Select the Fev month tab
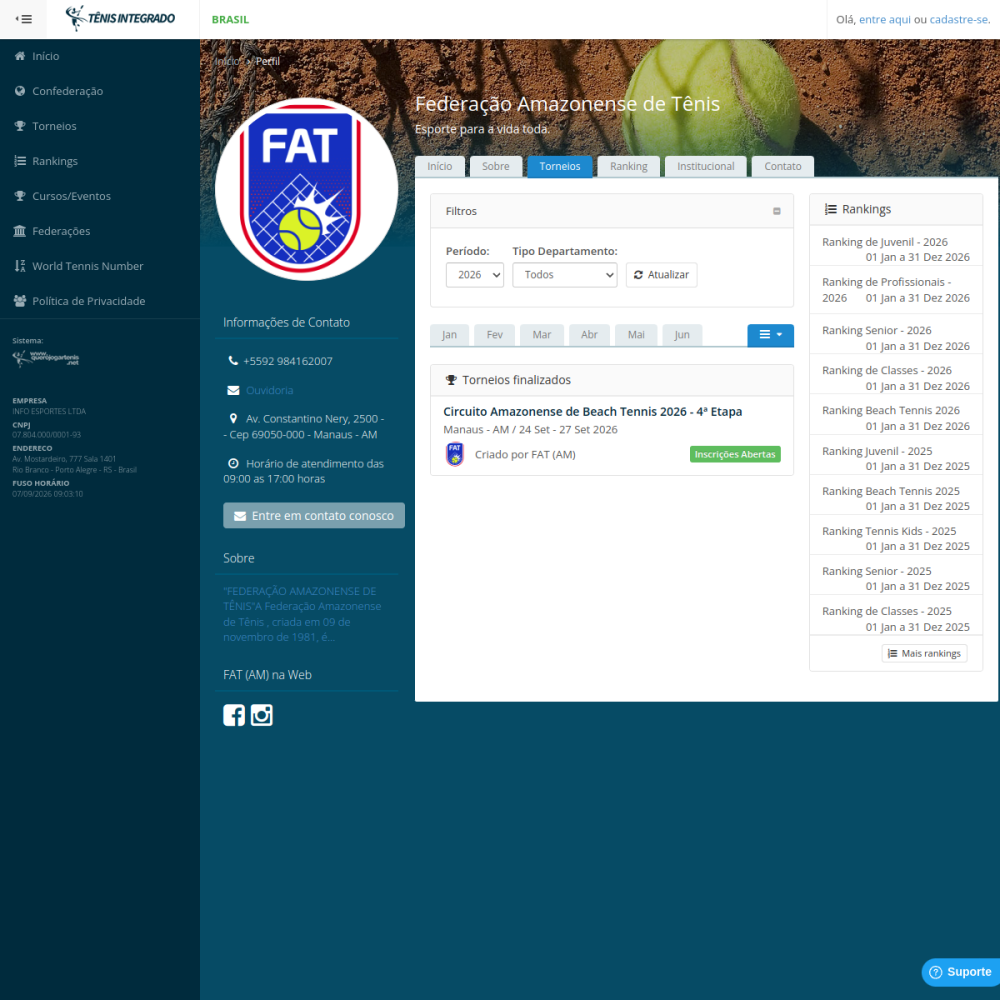Screen dimensions: 1000x1000 click(494, 335)
